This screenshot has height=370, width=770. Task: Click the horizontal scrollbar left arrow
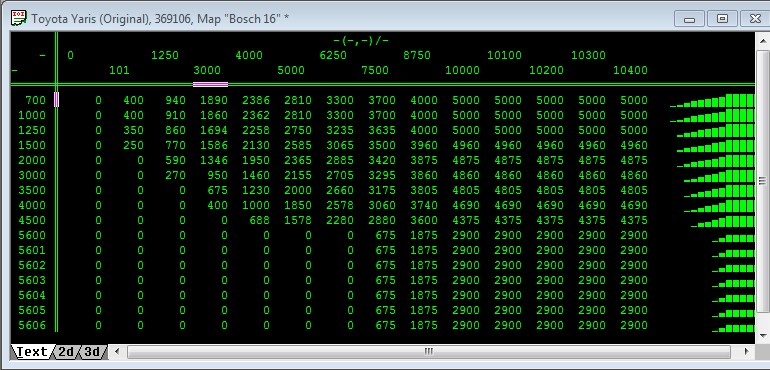coord(117,351)
